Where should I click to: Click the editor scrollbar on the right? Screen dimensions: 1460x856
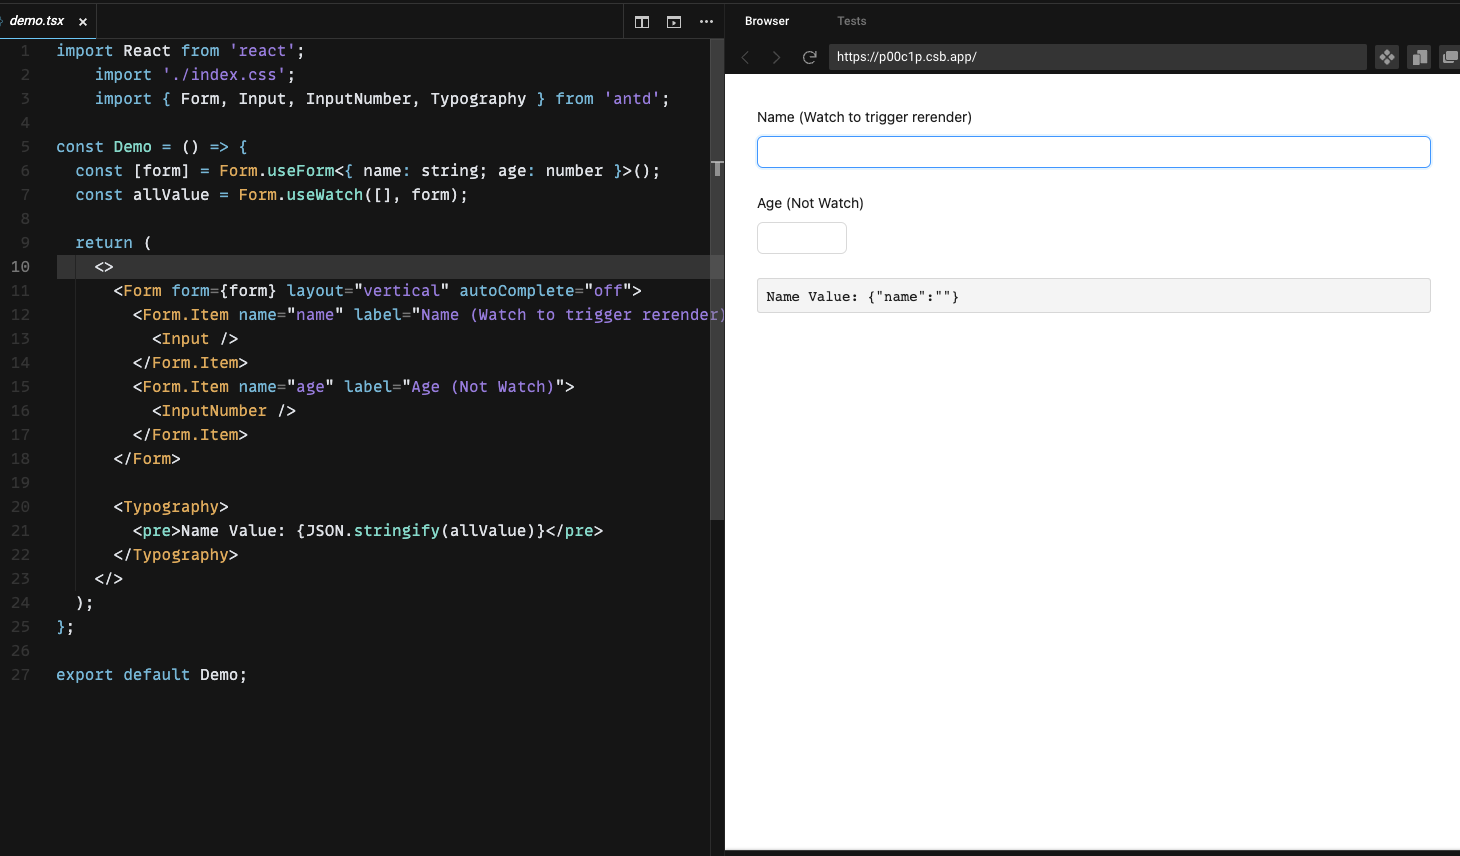pyautogui.click(x=716, y=280)
